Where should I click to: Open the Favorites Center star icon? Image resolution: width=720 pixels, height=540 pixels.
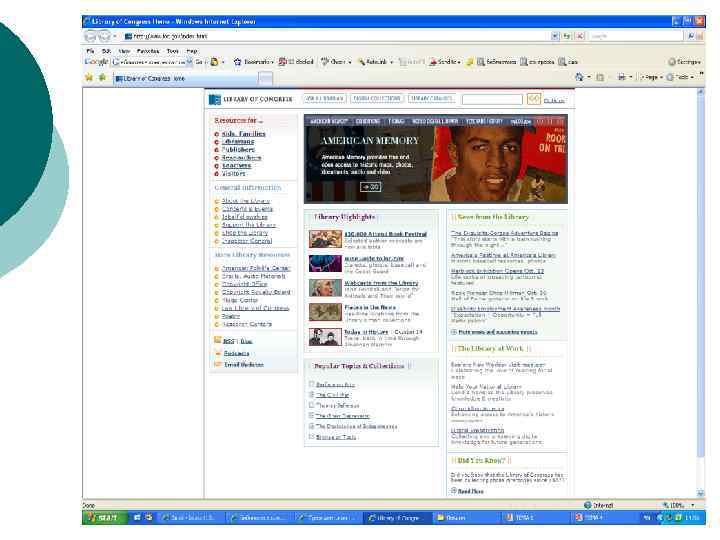tap(89, 78)
